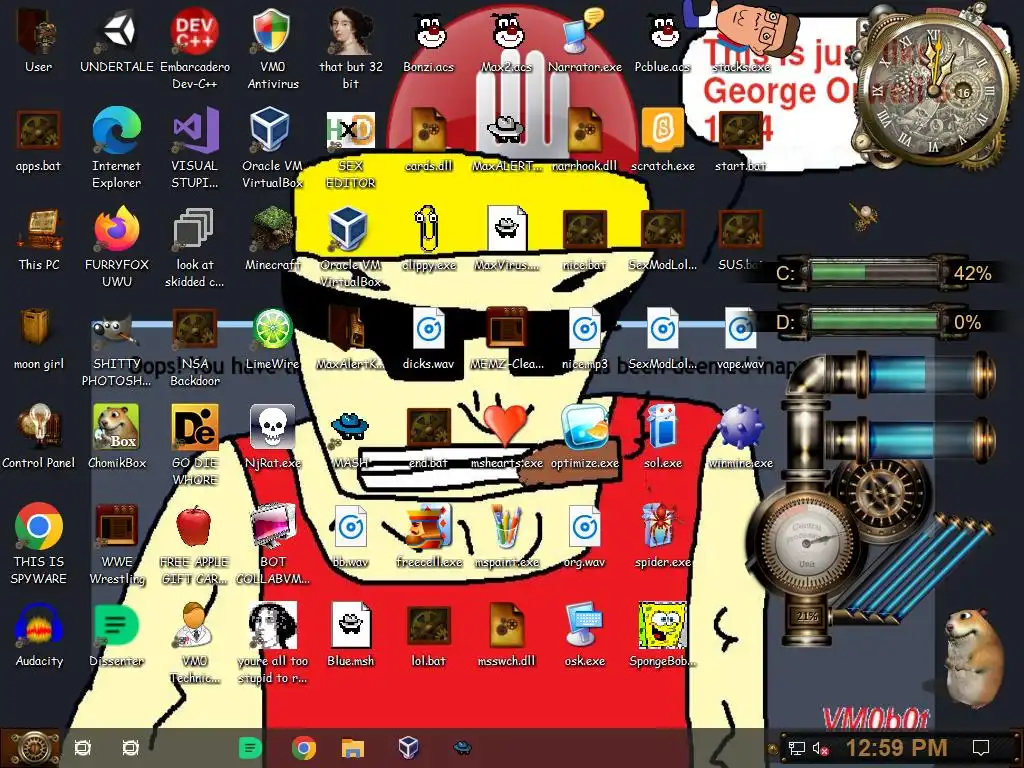Image resolution: width=1024 pixels, height=768 pixels.
Task: Open osk.exe keyboard icon
Action: [x=583, y=626]
